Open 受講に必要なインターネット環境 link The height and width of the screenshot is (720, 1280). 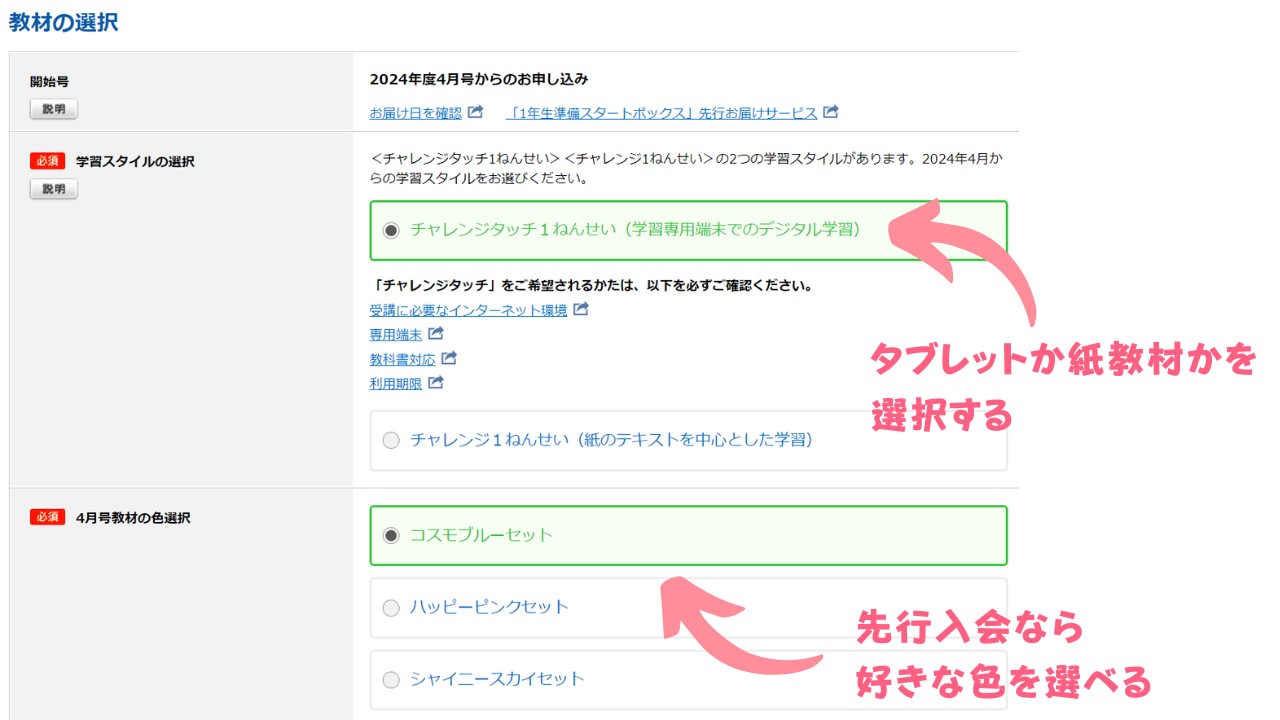468,310
